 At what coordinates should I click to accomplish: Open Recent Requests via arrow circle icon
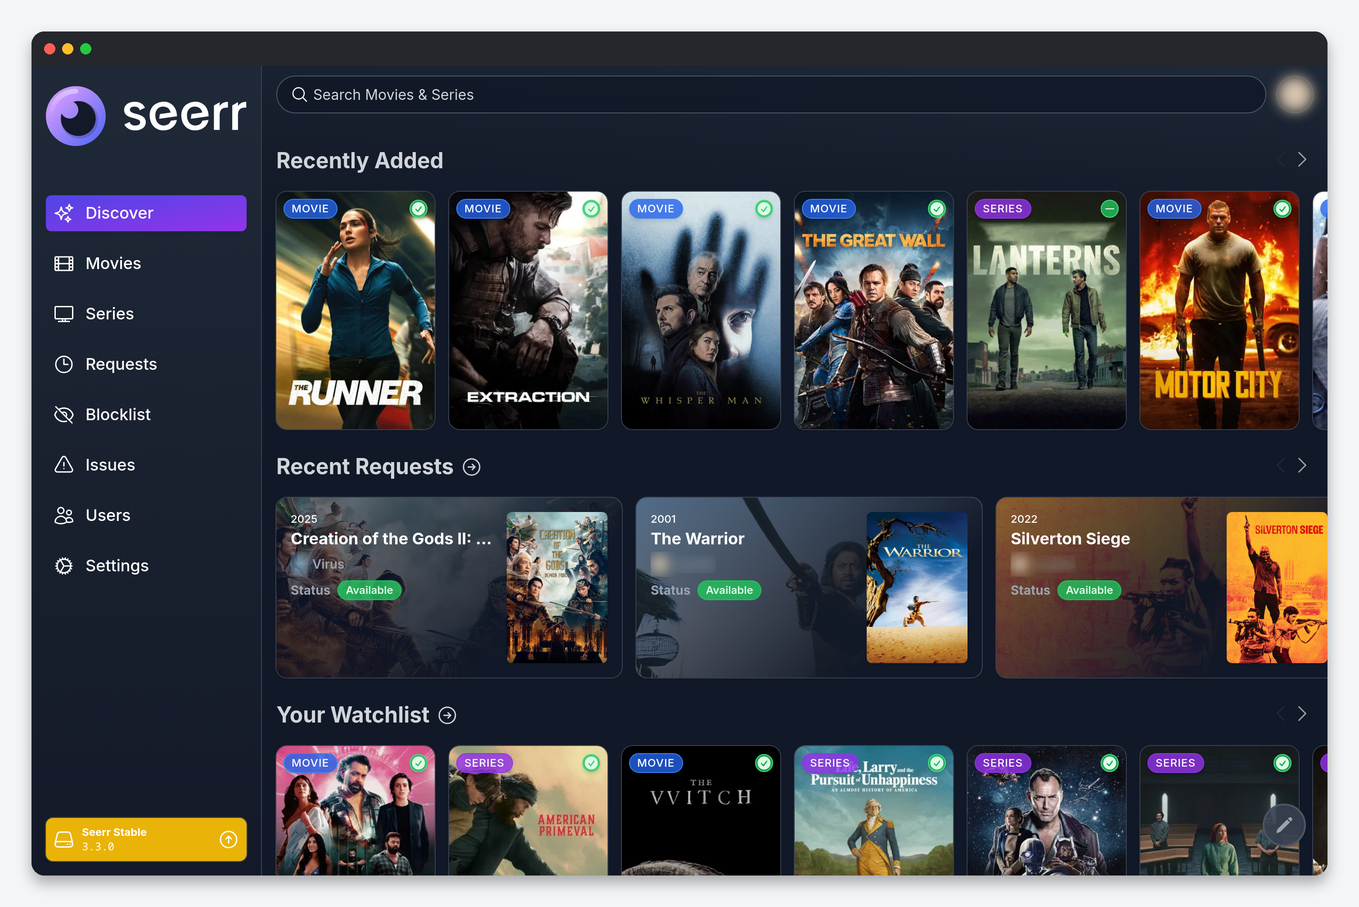[x=472, y=467]
